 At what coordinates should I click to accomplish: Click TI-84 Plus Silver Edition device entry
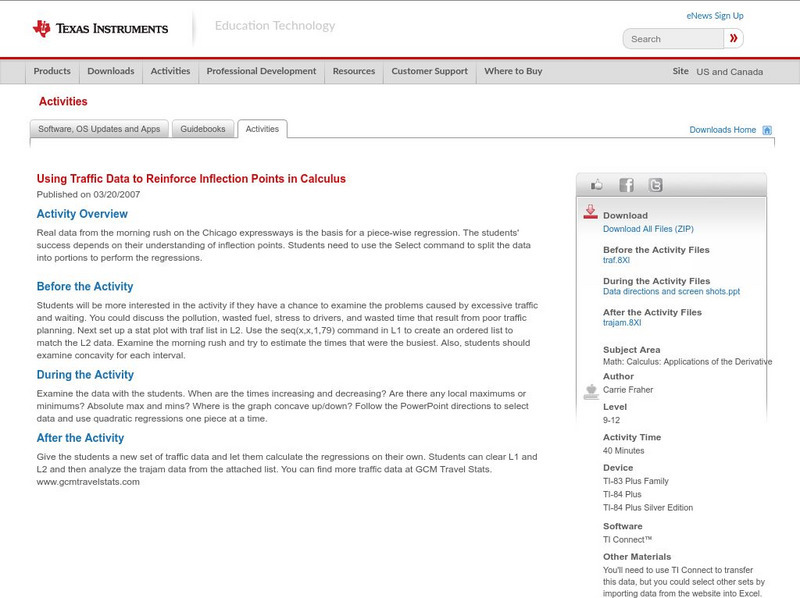tap(648, 508)
